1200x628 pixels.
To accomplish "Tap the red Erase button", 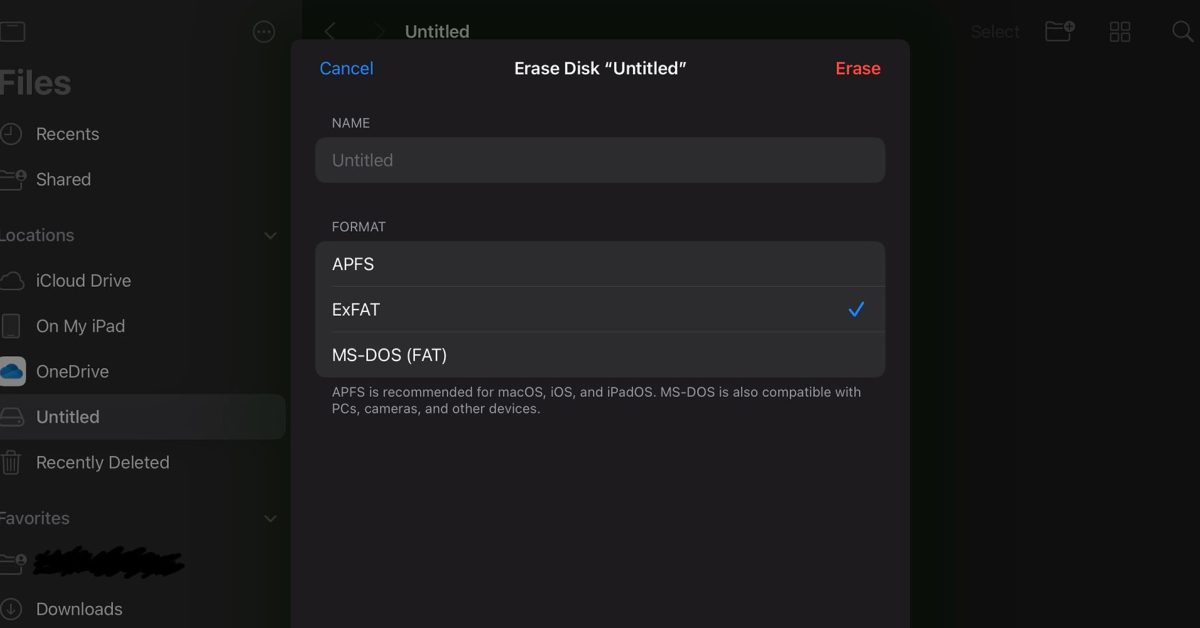I will [x=858, y=68].
